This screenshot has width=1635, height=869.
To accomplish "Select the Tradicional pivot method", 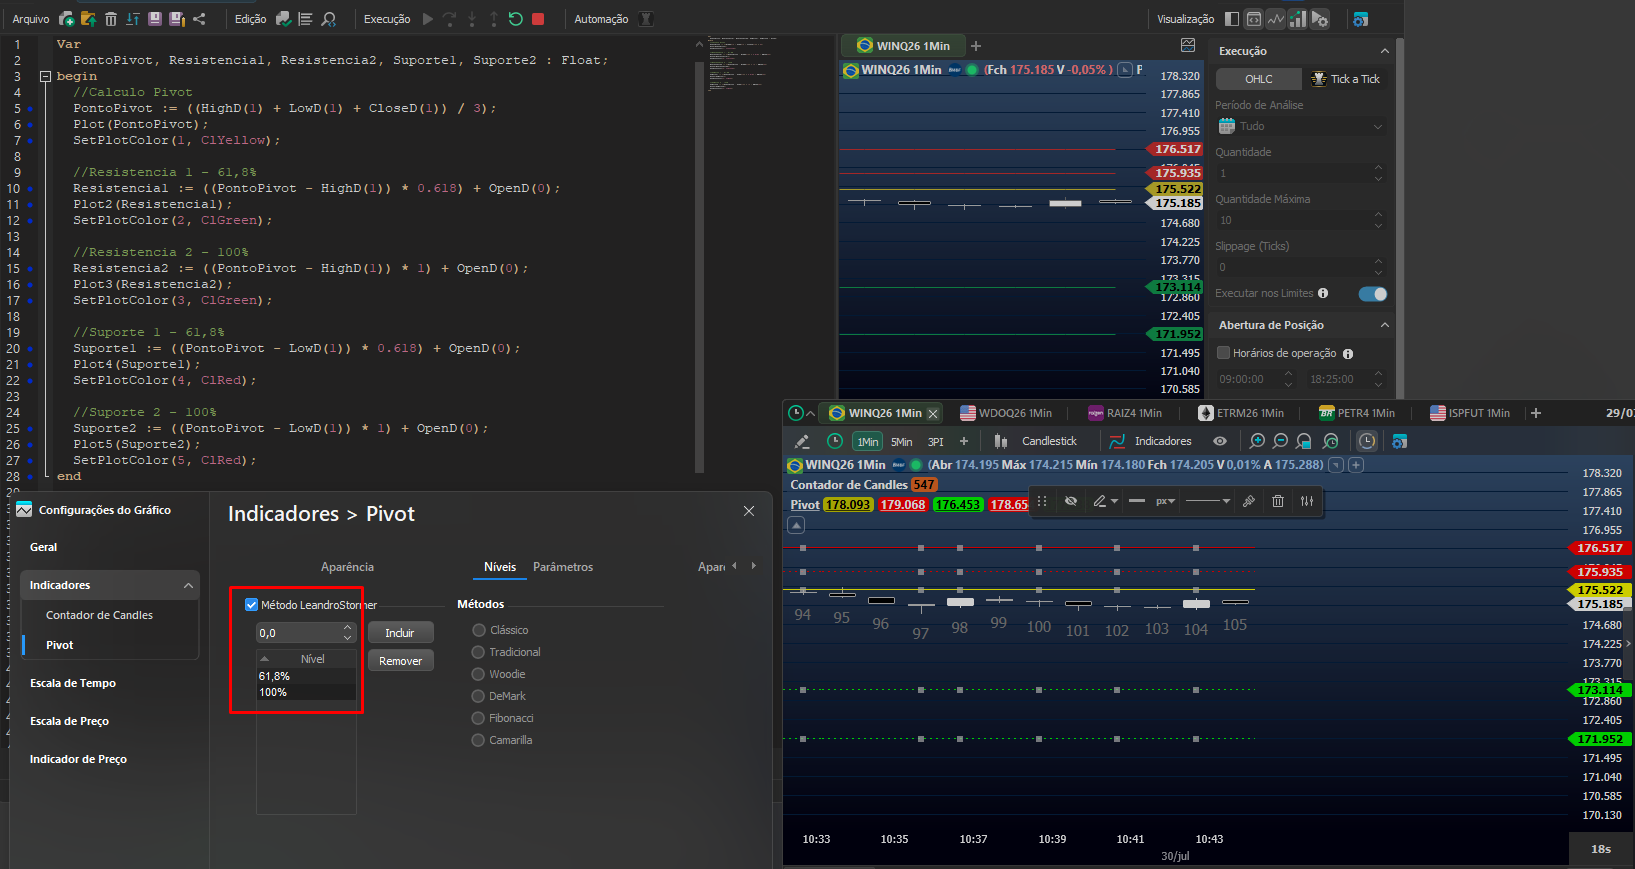I will 478,652.
